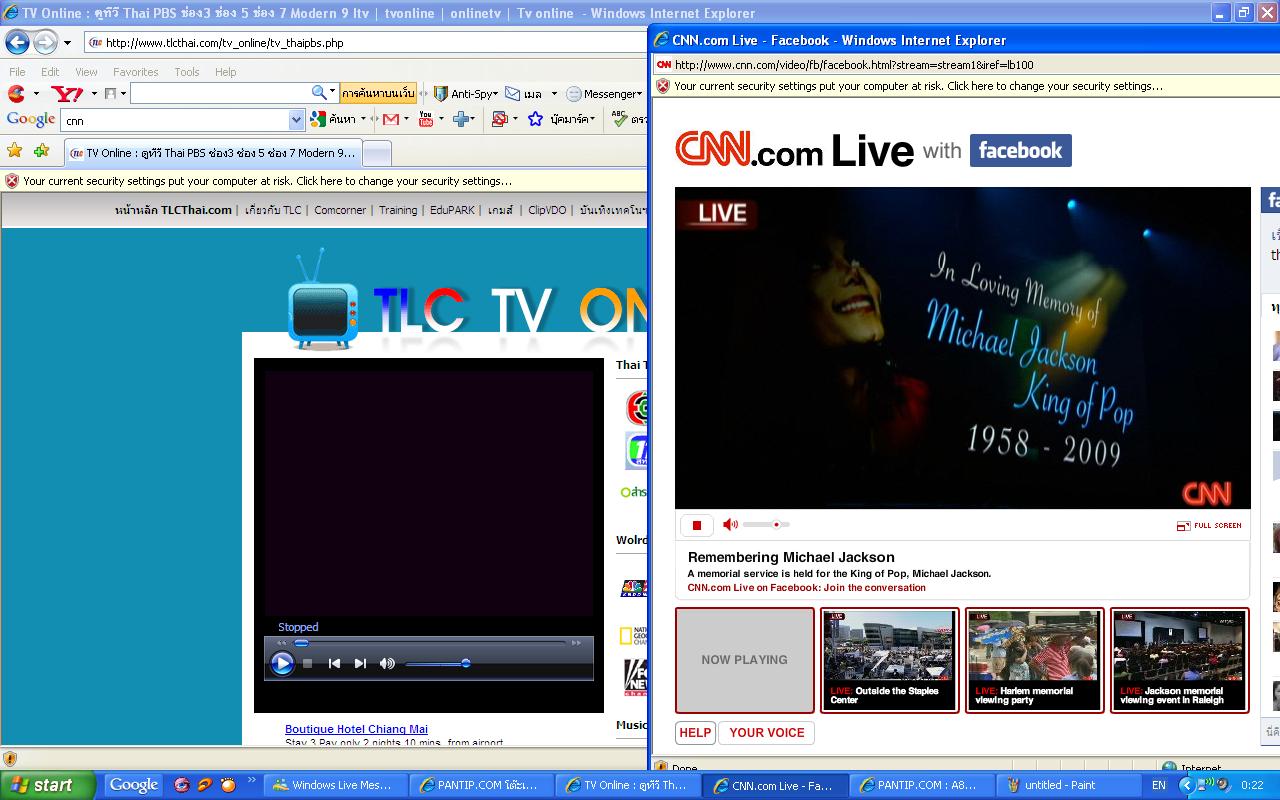This screenshot has width=1280, height=800.
Task: Mute the CNN player red speaker icon
Action: 730,524
